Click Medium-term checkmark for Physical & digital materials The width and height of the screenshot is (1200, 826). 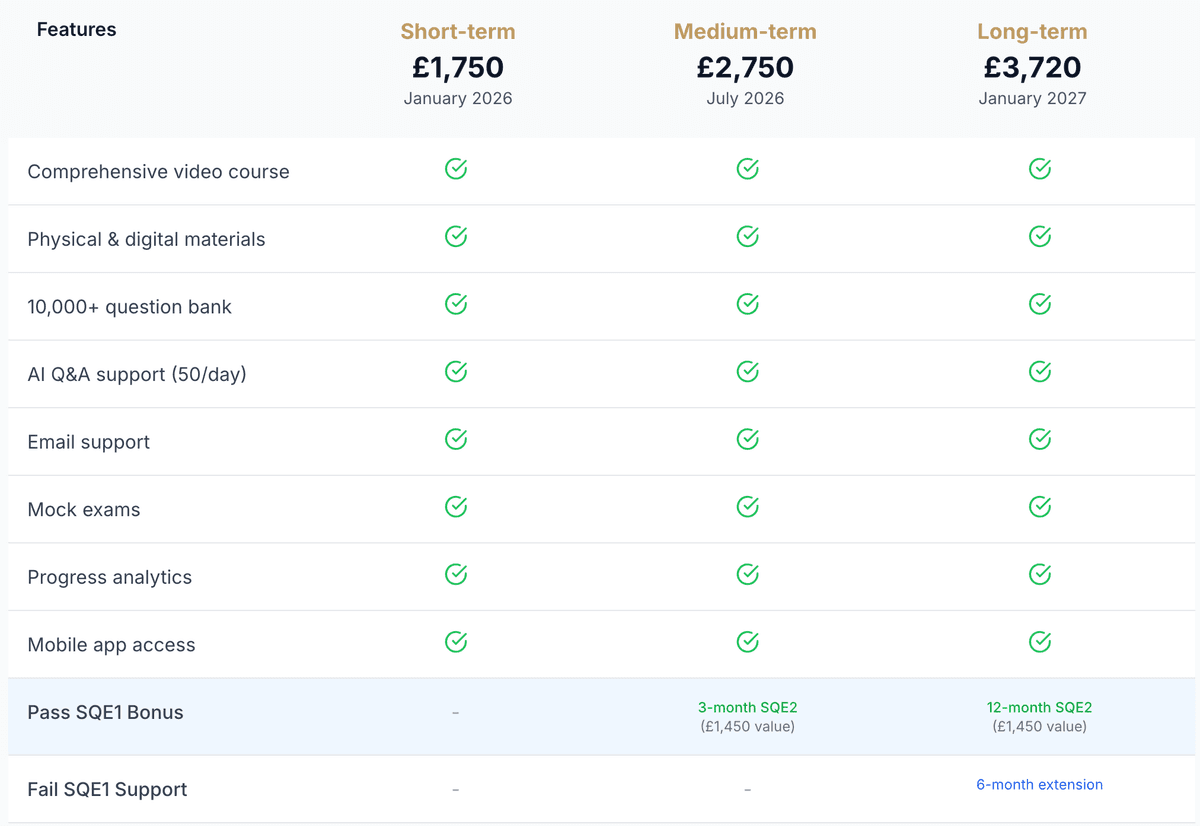[747, 237]
